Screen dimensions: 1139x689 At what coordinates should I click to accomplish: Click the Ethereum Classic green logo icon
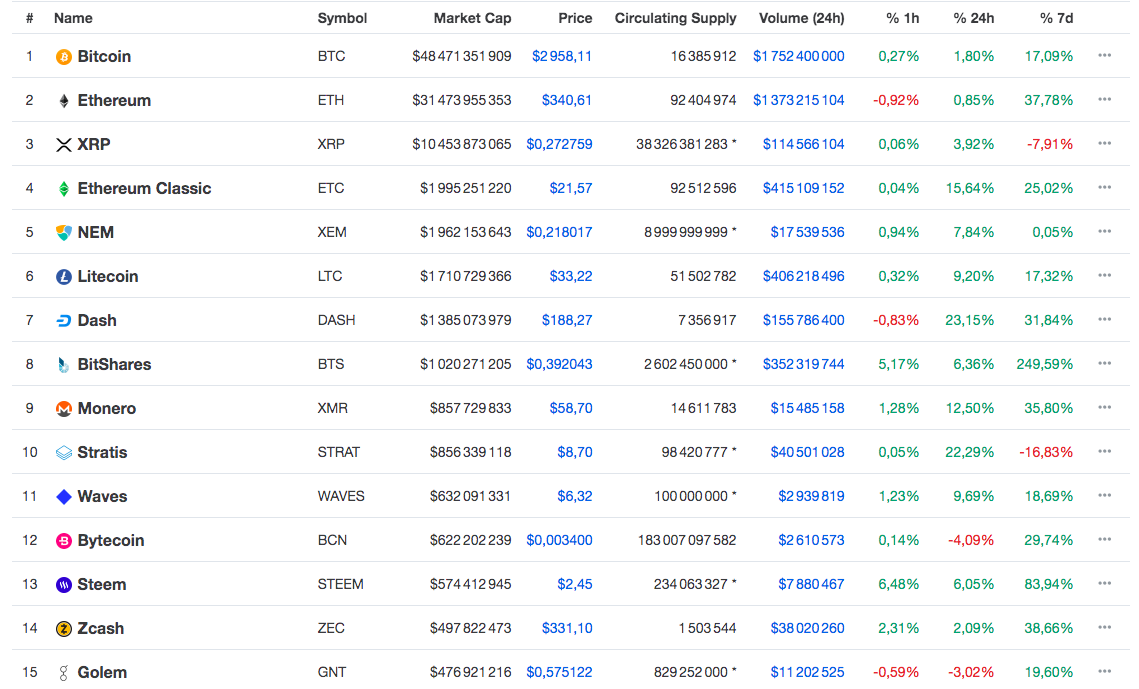pyautogui.click(x=64, y=189)
